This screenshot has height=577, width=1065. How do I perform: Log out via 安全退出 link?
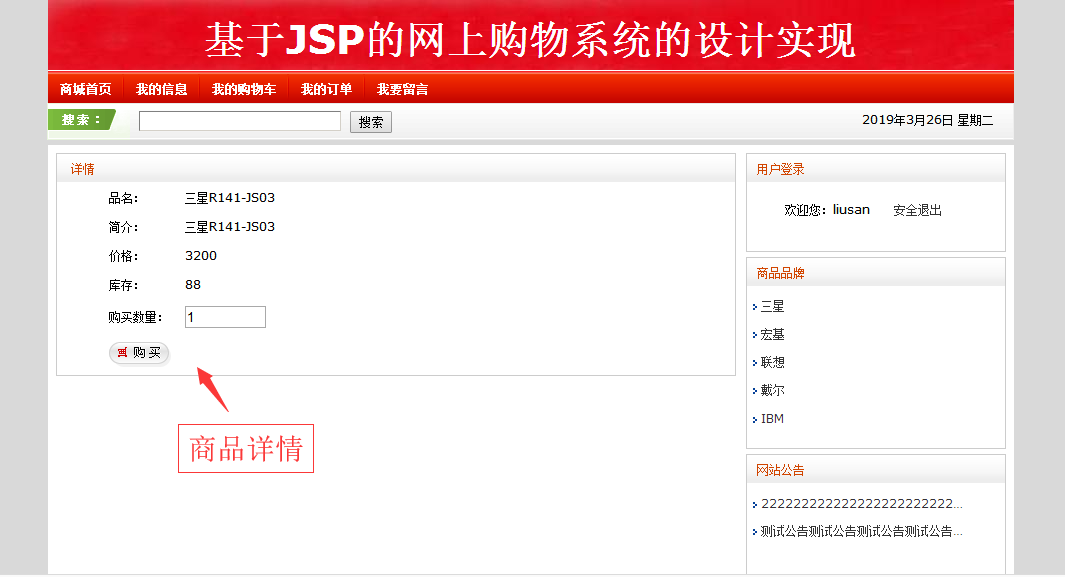[x=918, y=210]
